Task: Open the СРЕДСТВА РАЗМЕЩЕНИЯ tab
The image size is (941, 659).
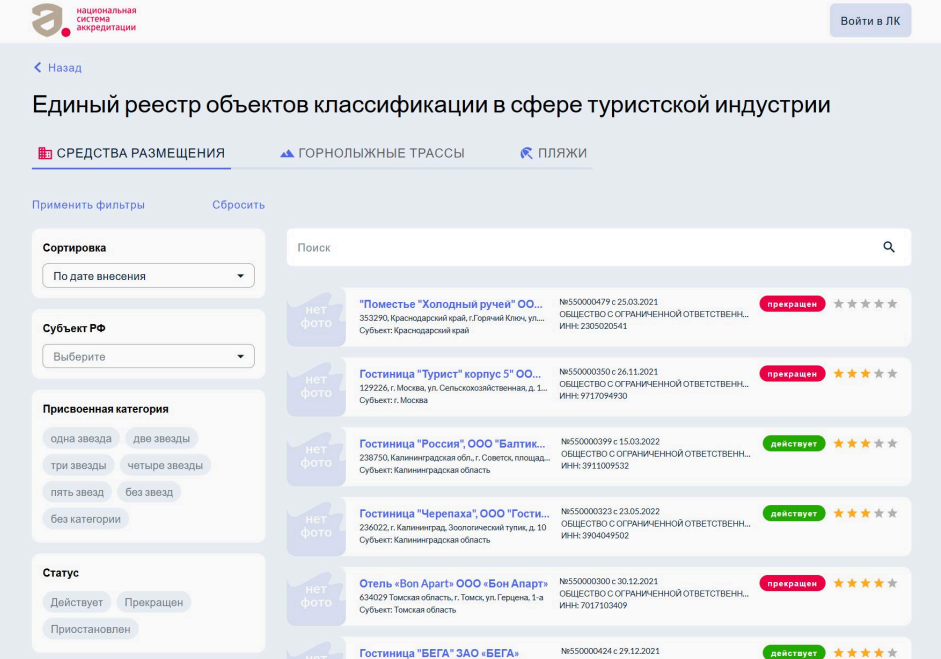Action: [x=131, y=153]
